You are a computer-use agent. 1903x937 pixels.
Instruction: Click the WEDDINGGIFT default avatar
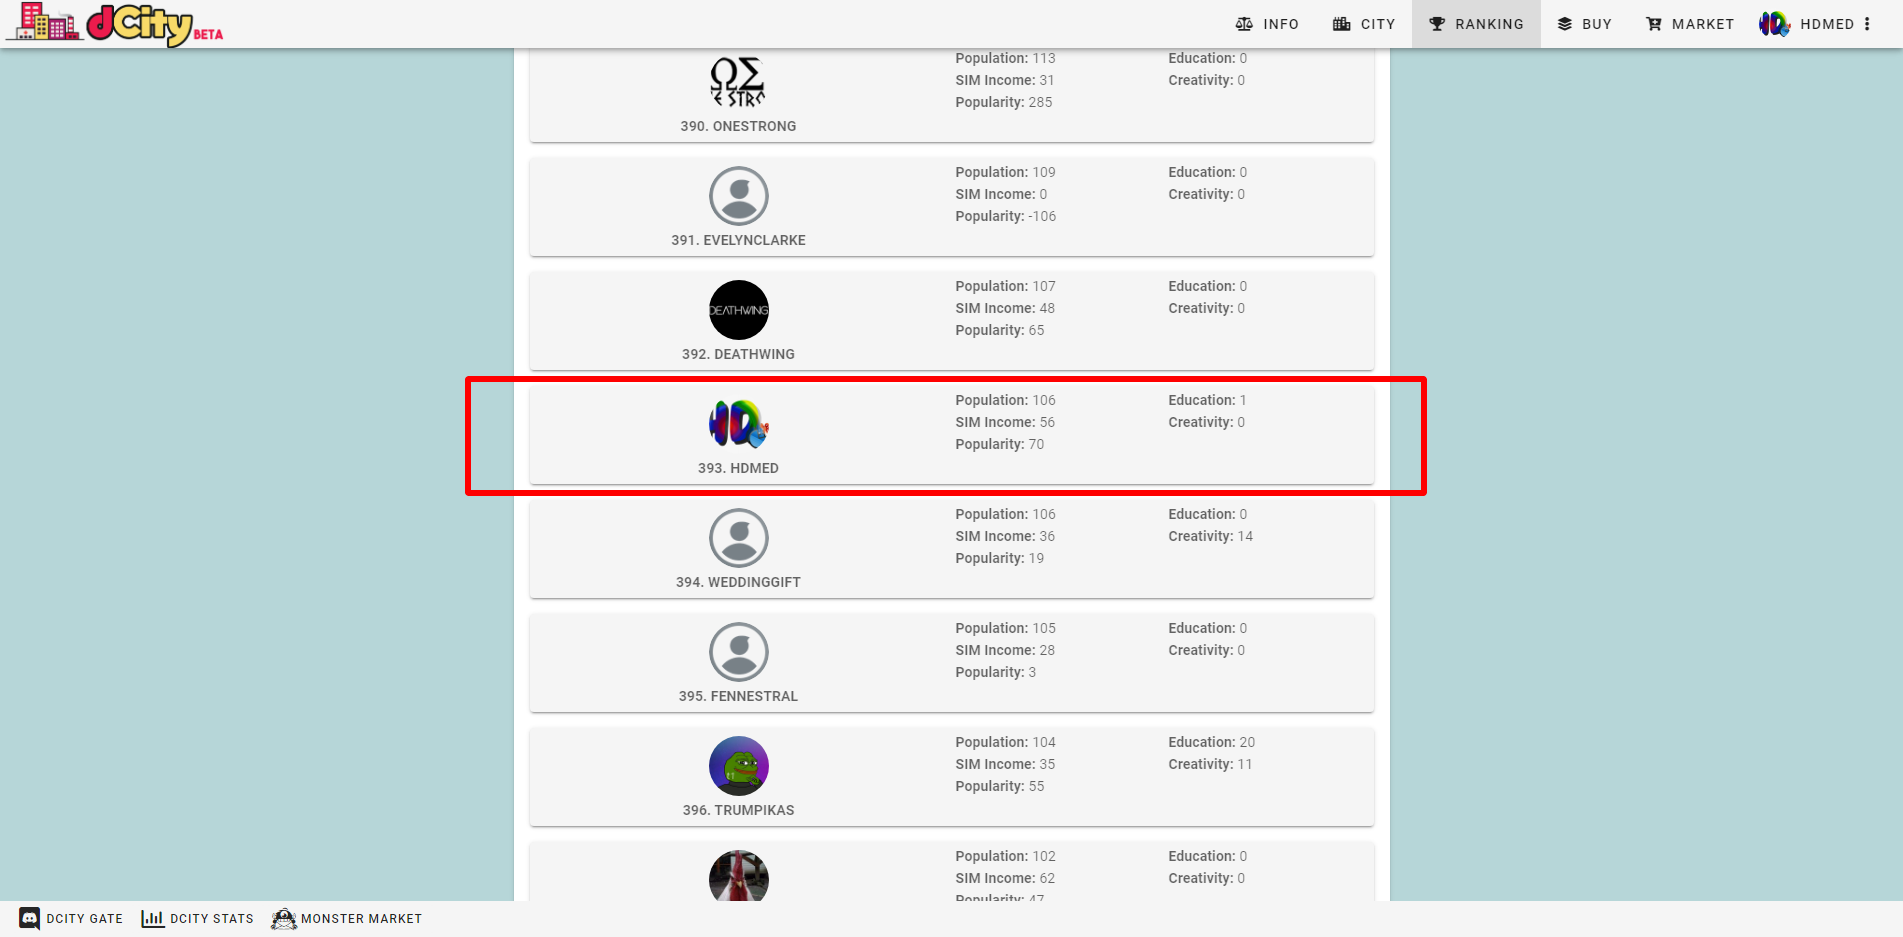click(739, 538)
